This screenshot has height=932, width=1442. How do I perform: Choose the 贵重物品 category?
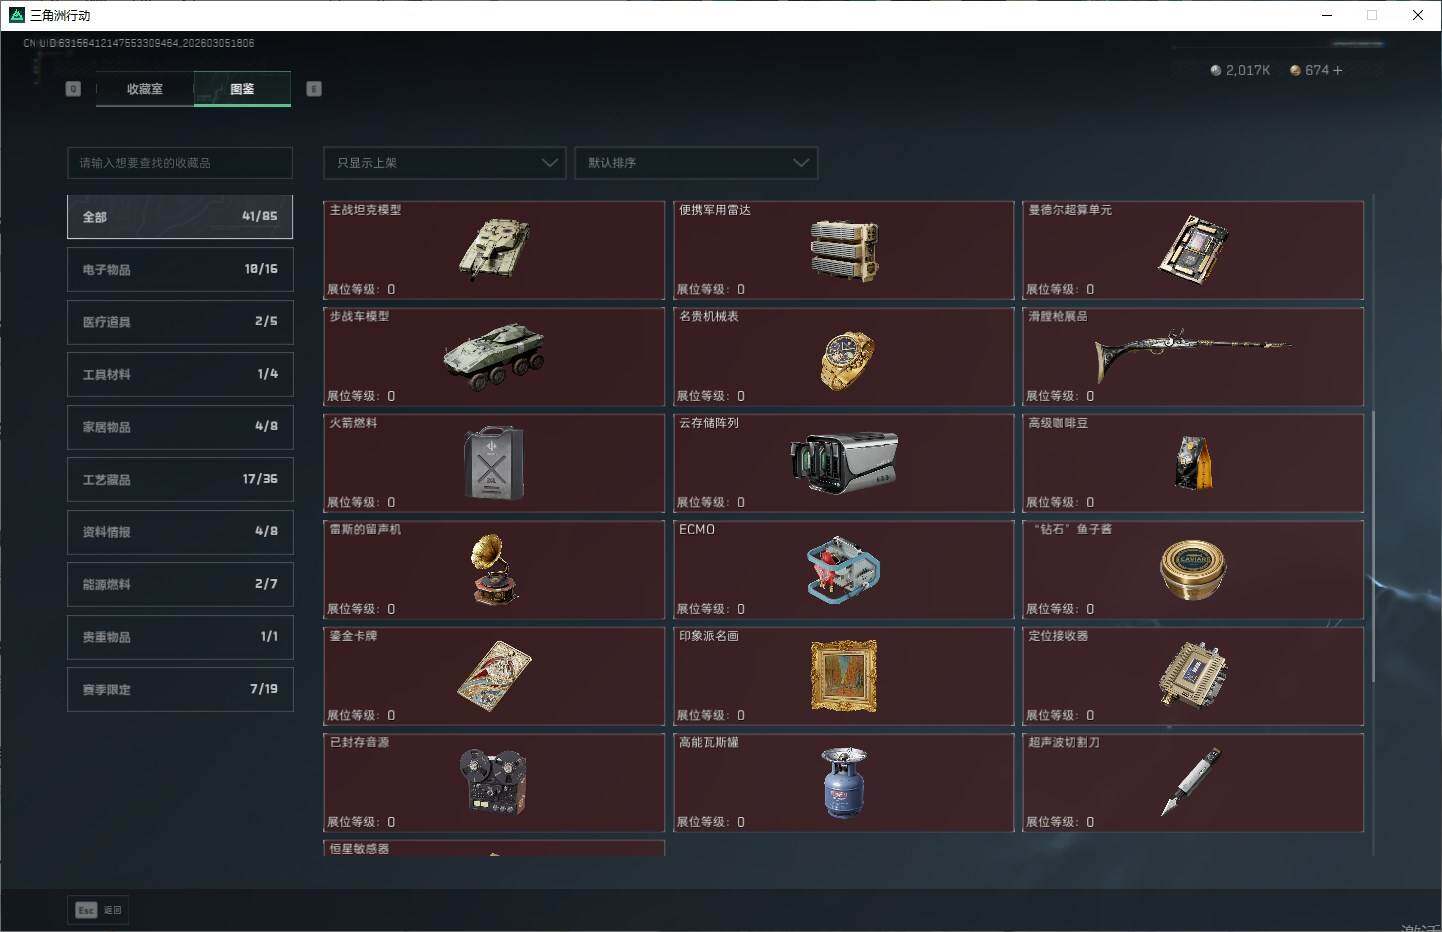coord(180,637)
